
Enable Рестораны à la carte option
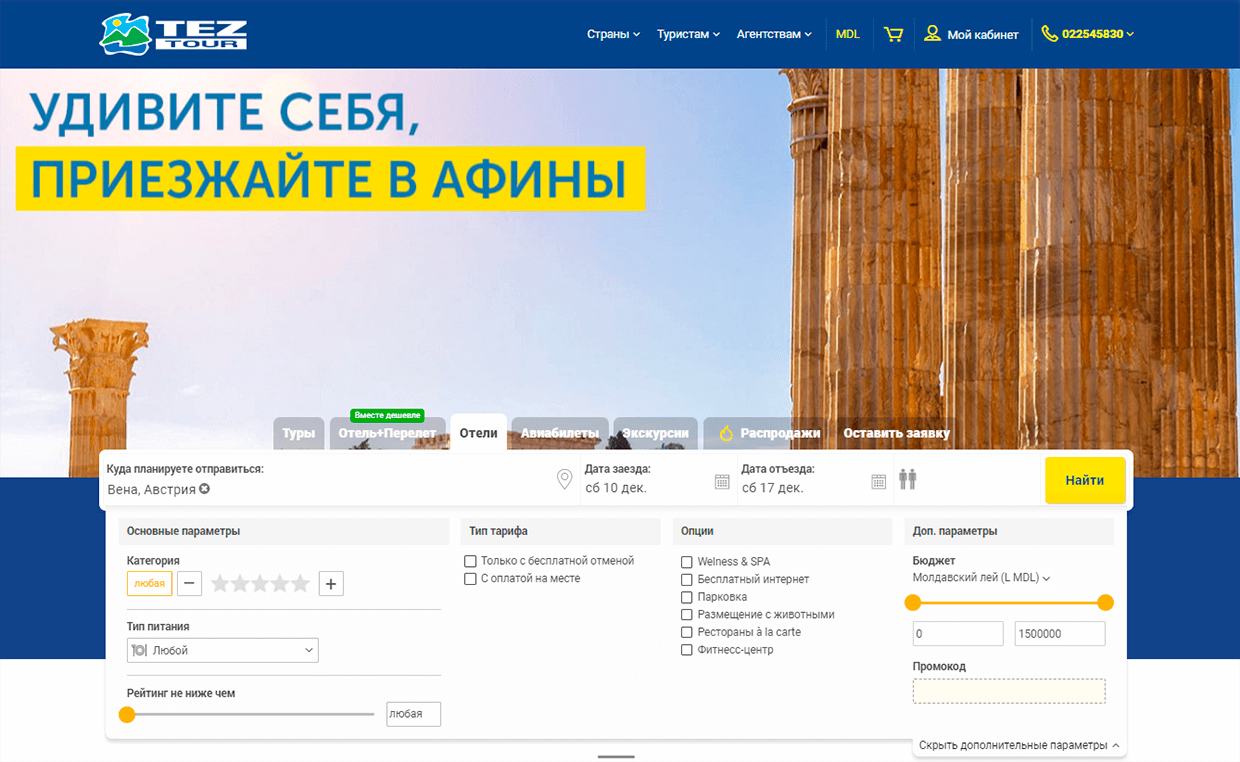[x=687, y=632]
